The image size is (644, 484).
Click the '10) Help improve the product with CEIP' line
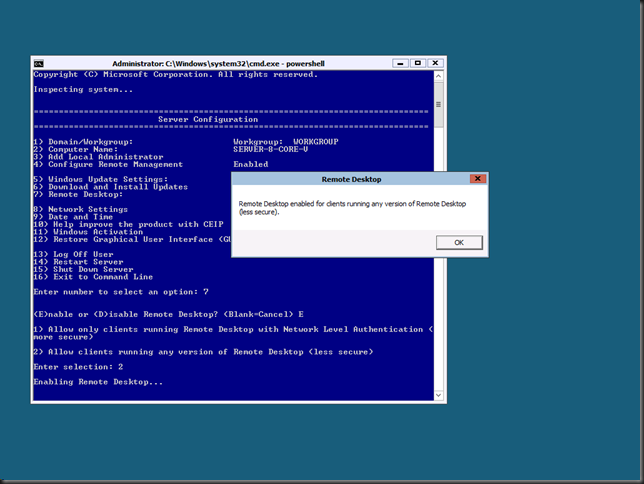[x=128, y=224]
